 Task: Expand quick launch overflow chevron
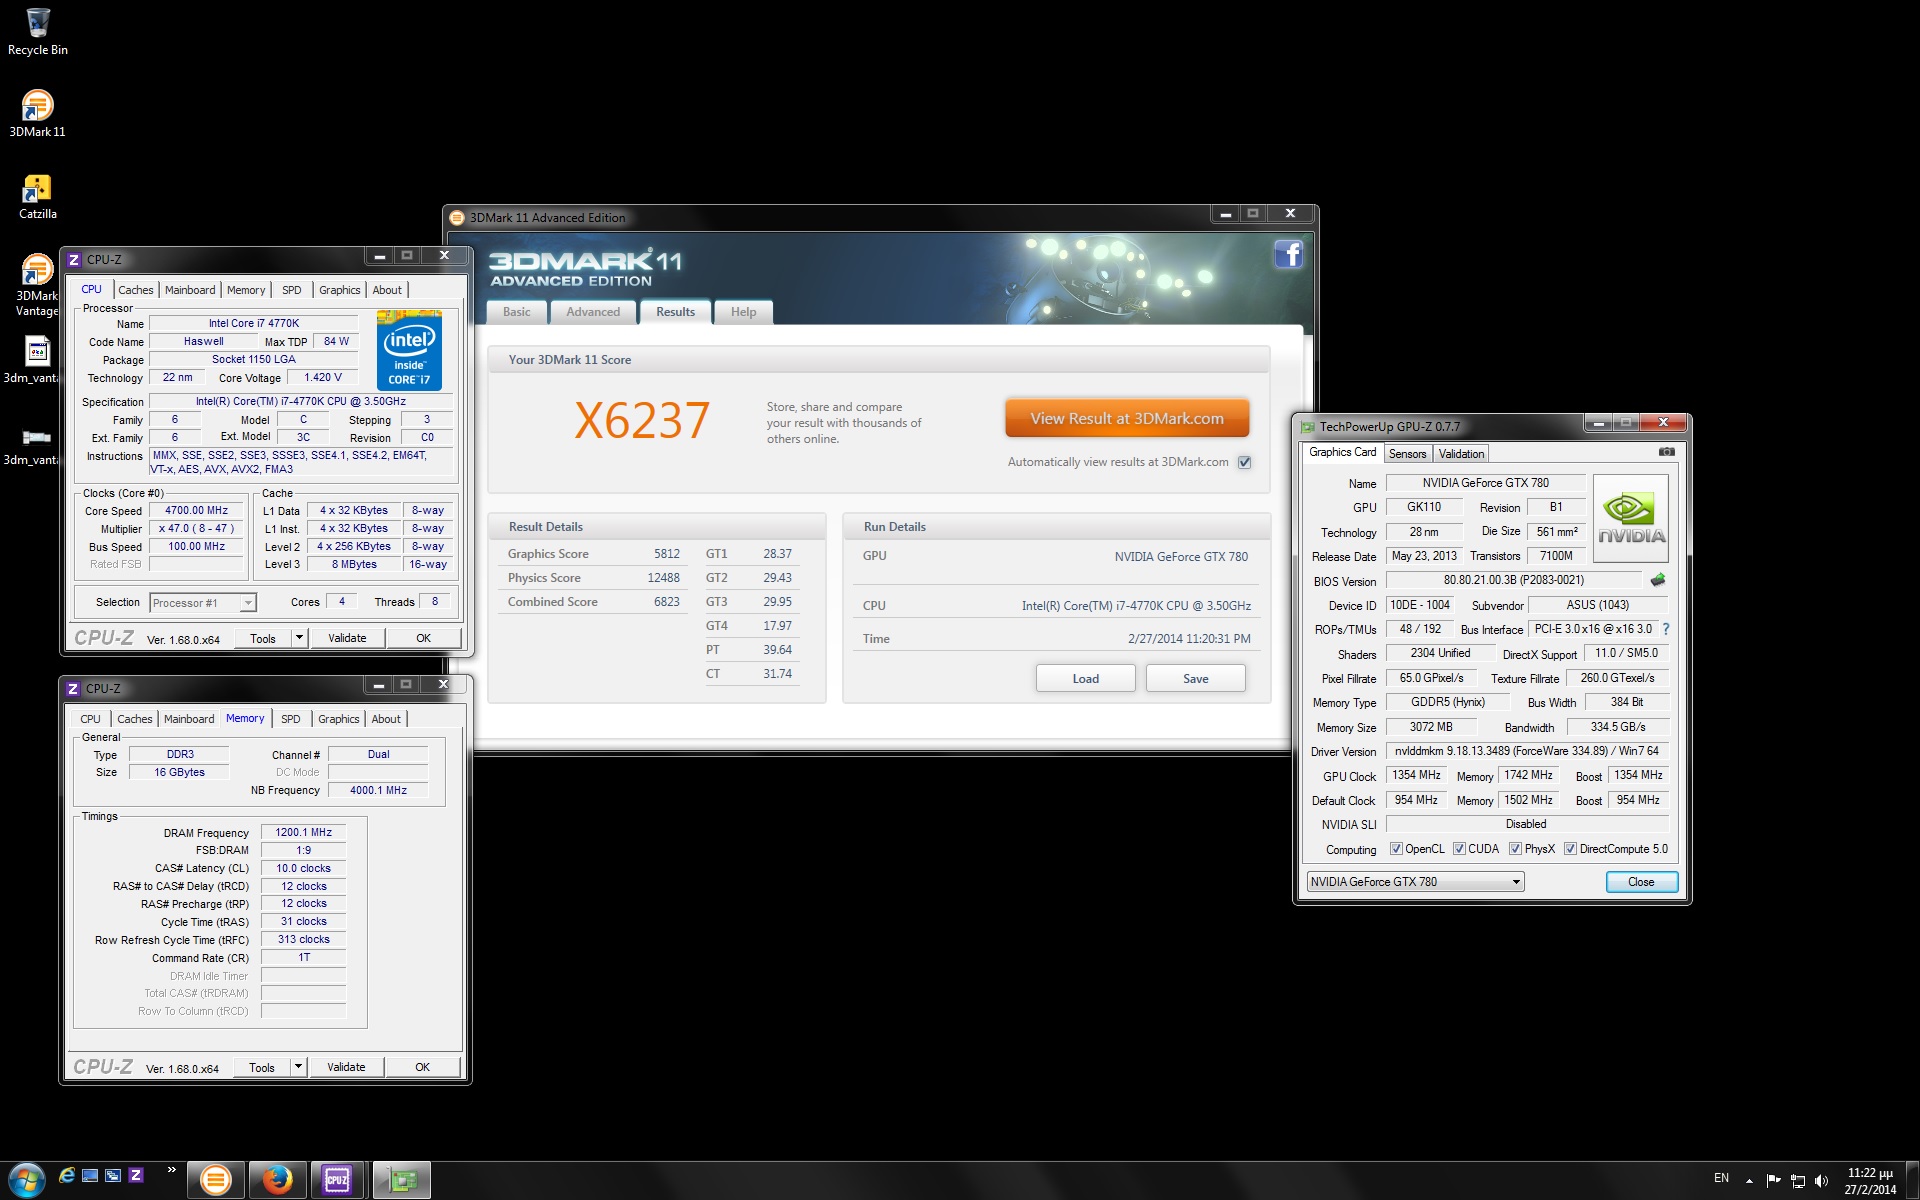(x=171, y=1170)
